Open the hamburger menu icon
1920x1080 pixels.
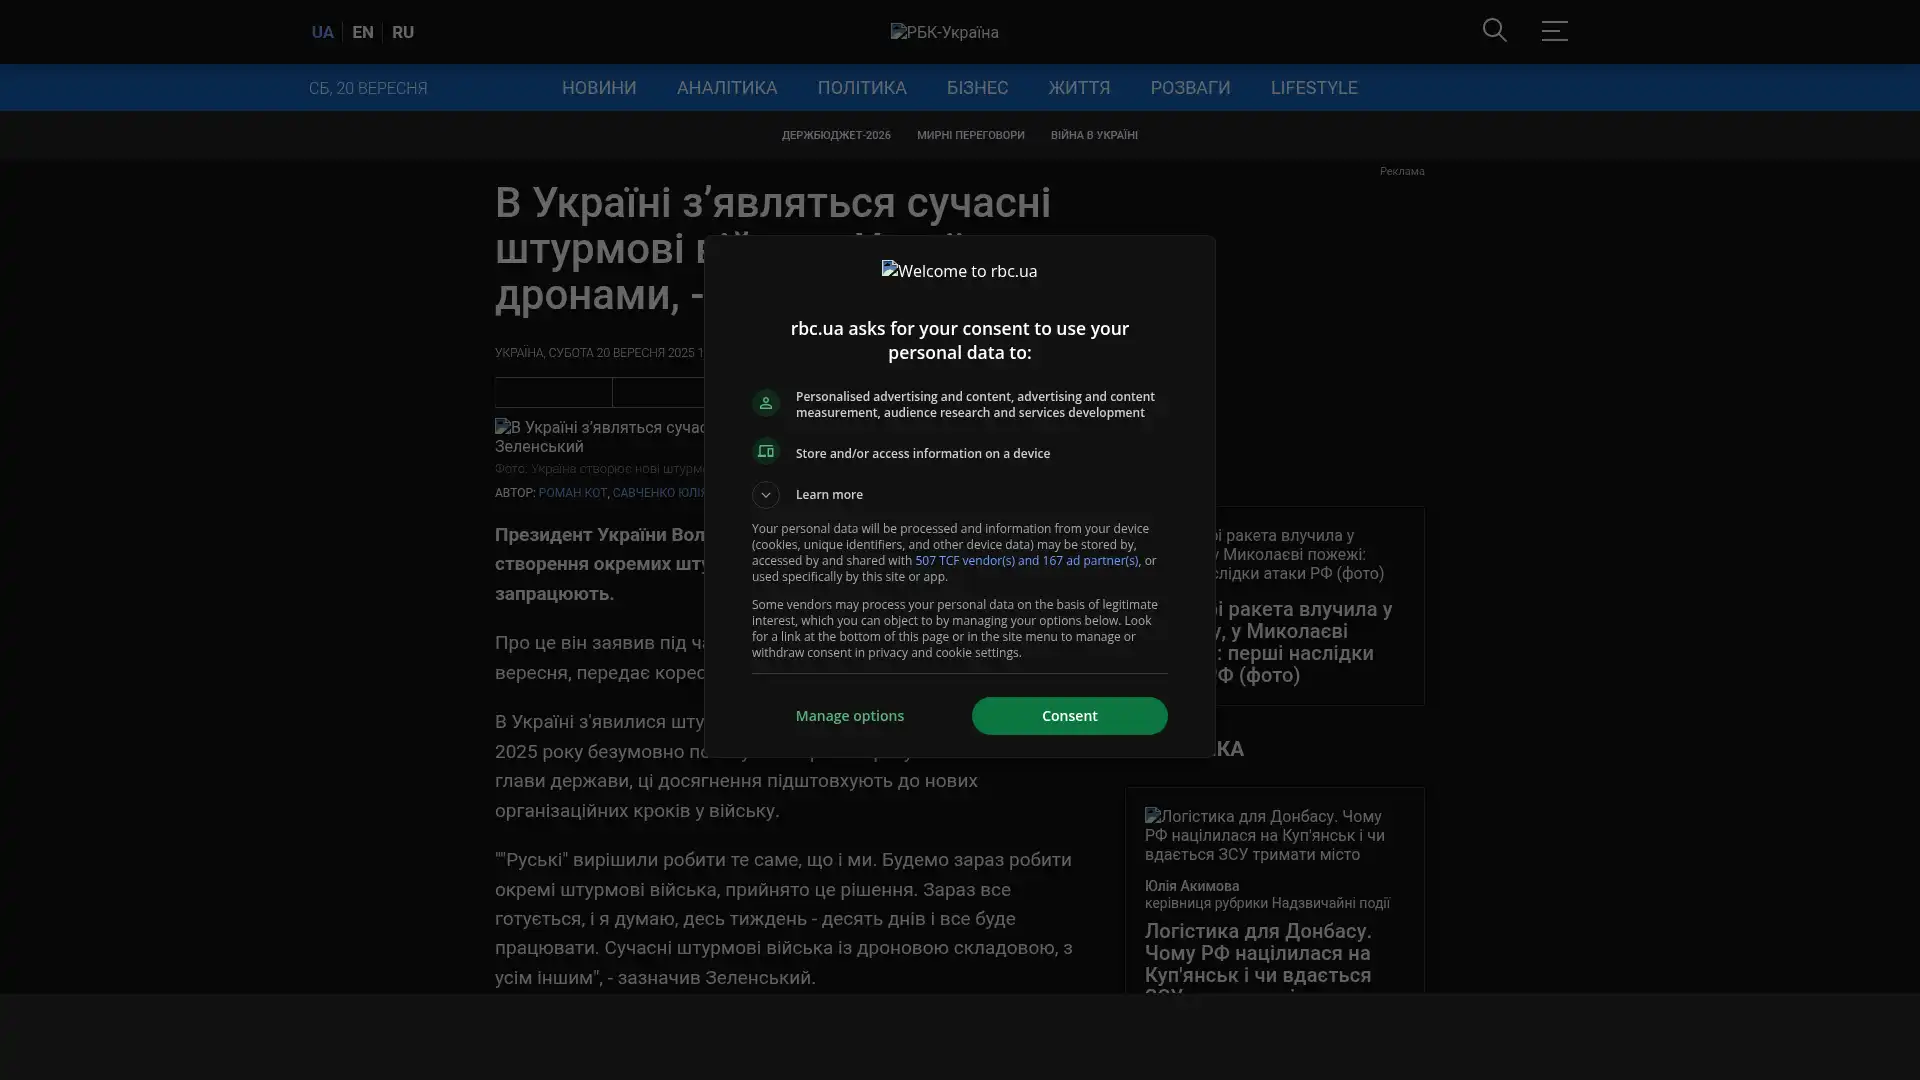click(x=1554, y=31)
